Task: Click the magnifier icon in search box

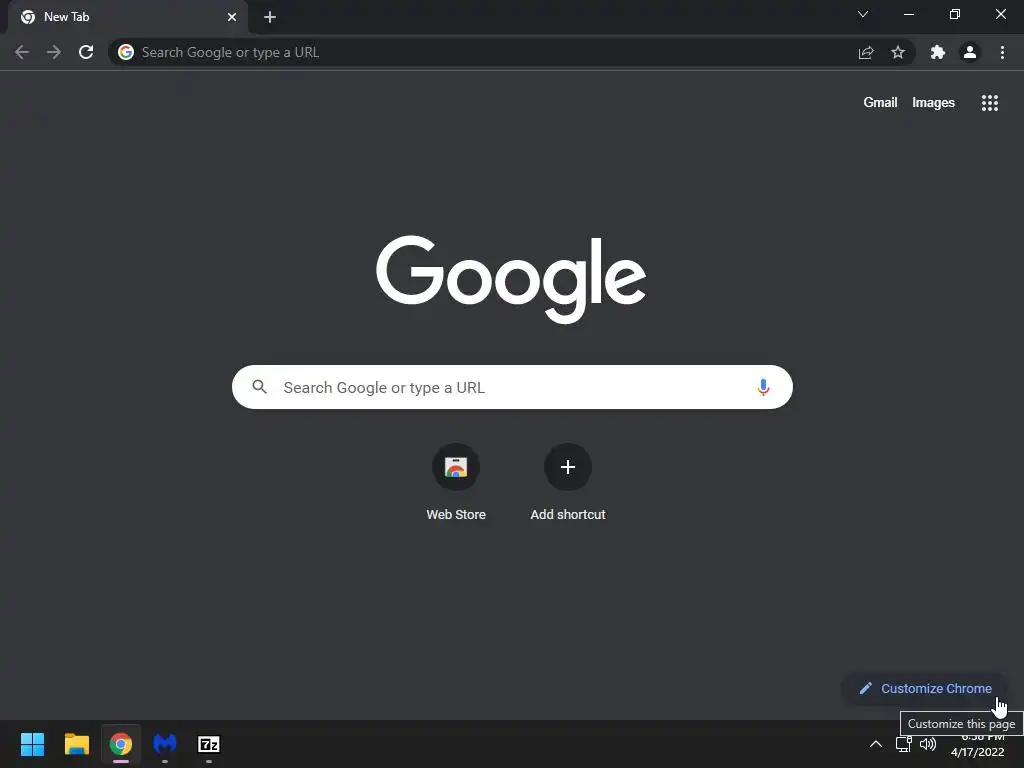Action: (x=260, y=387)
